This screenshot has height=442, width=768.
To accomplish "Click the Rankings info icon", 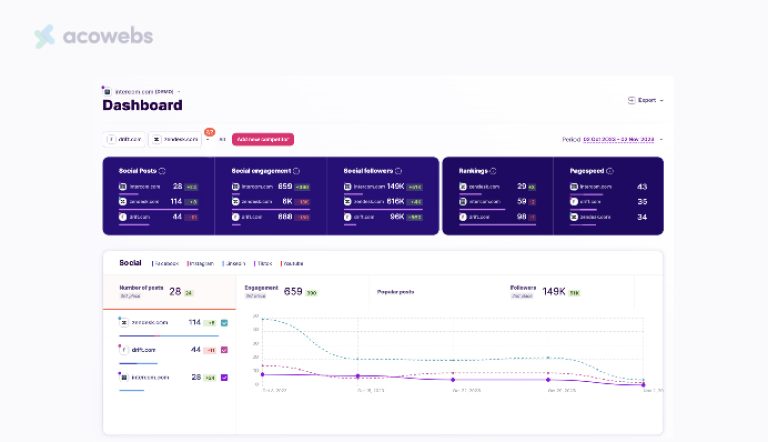I will [493, 171].
